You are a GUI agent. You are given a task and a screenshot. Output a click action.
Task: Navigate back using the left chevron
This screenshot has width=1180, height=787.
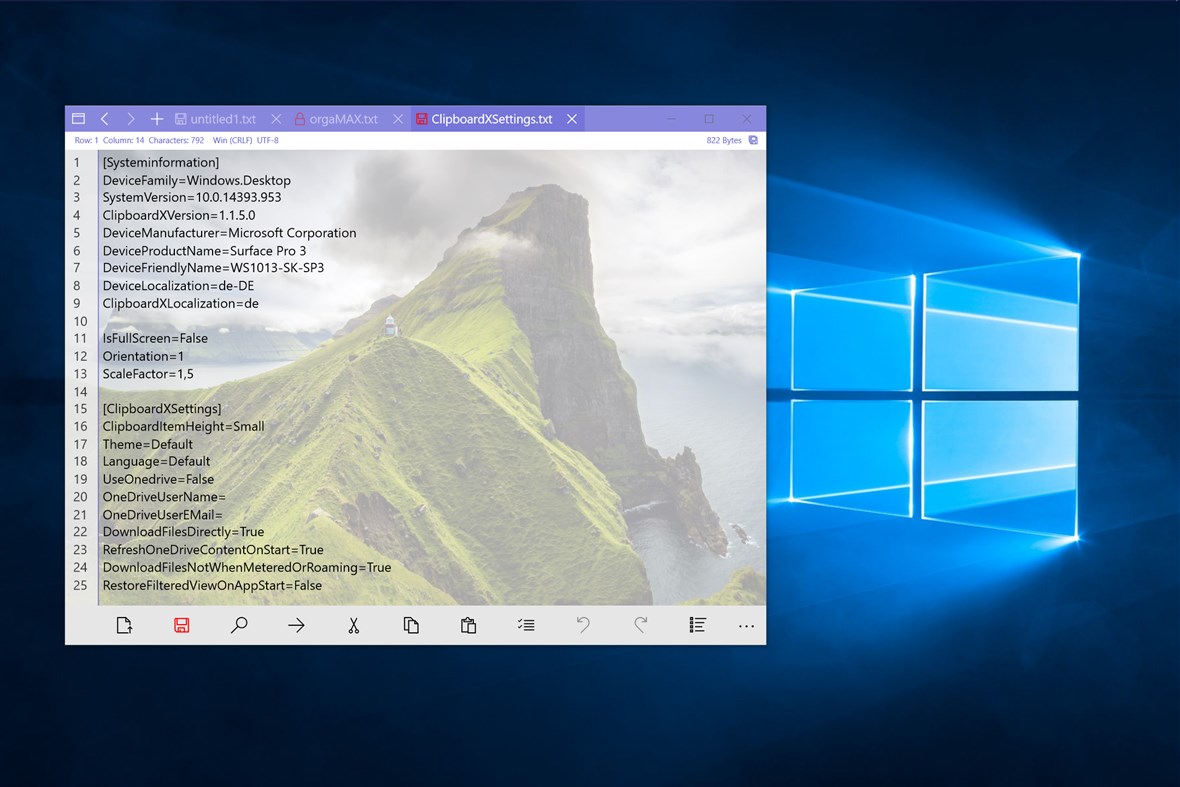[x=104, y=118]
